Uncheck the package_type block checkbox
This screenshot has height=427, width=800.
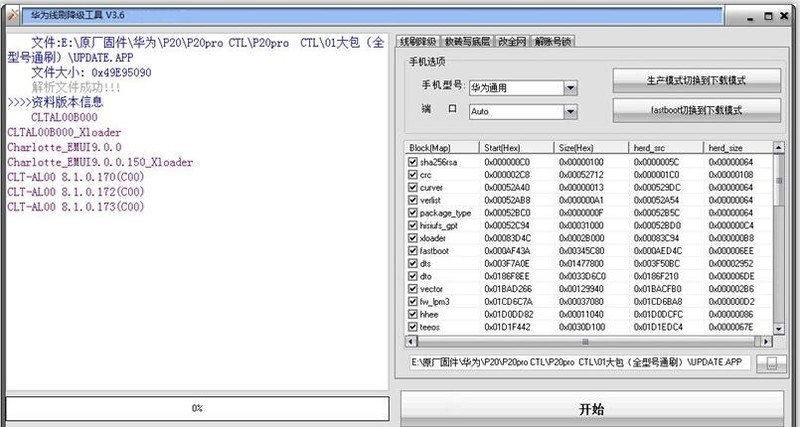click(413, 213)
